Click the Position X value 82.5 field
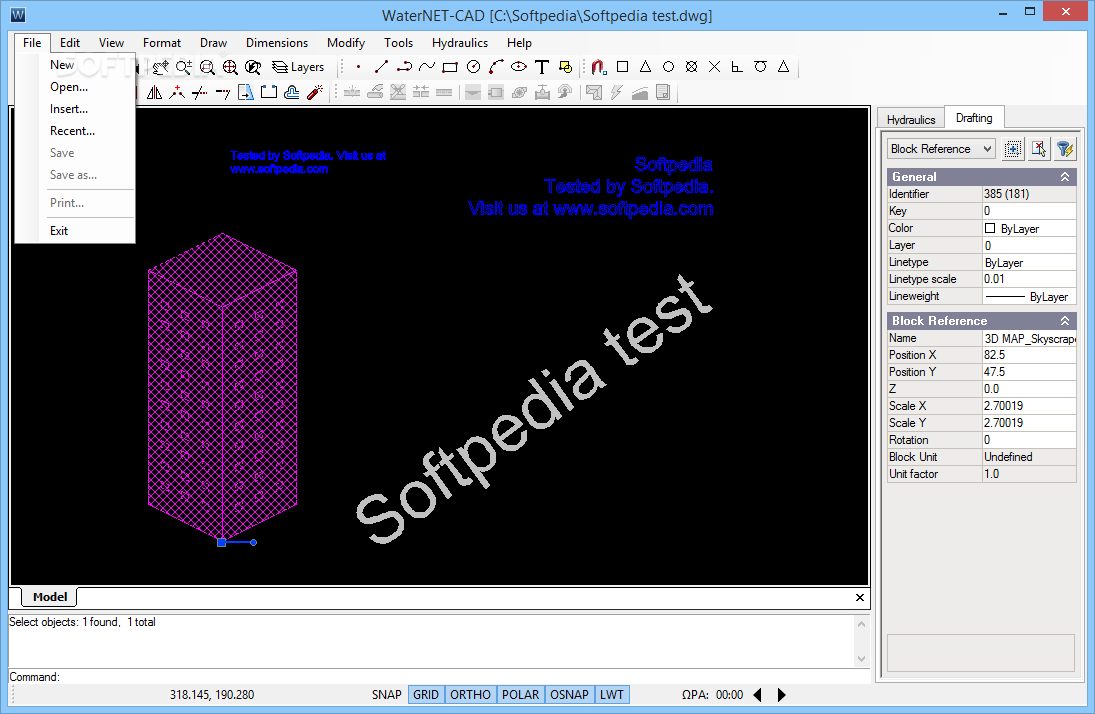1095x714 pixels. click(x=1029, y=355)
